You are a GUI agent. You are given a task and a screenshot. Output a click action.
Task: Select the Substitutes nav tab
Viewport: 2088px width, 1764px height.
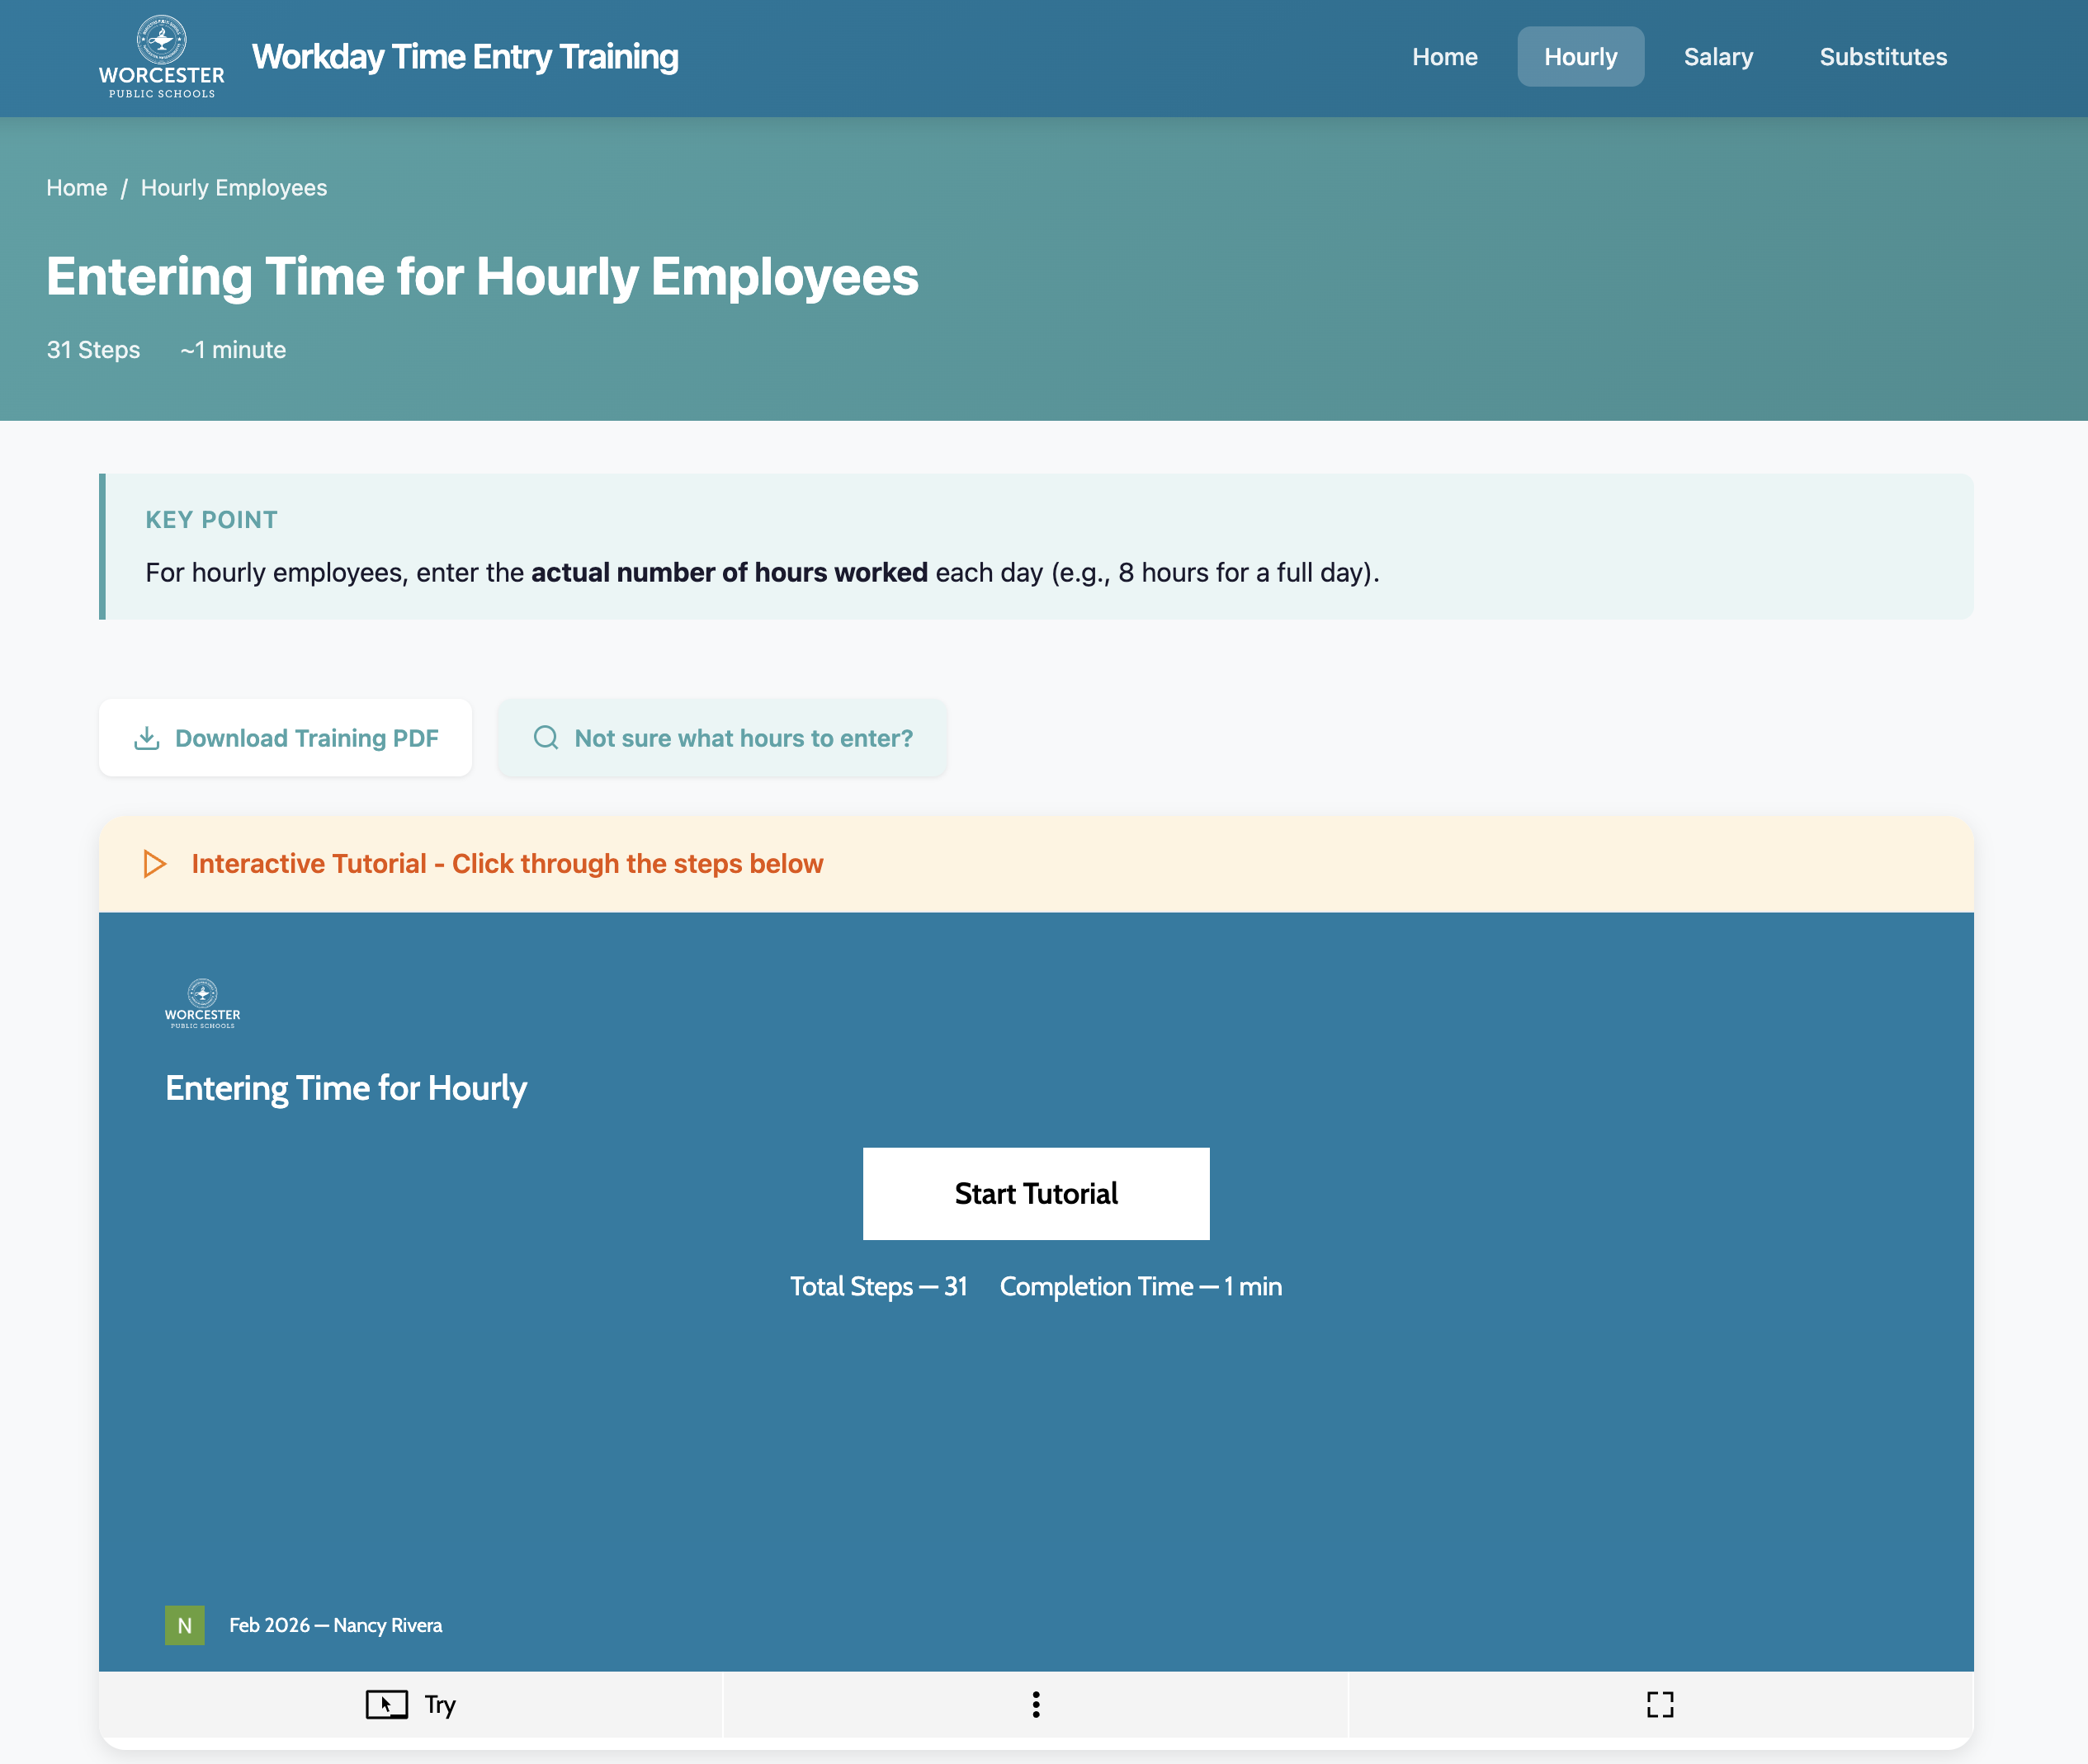(x=1883, y=57)
